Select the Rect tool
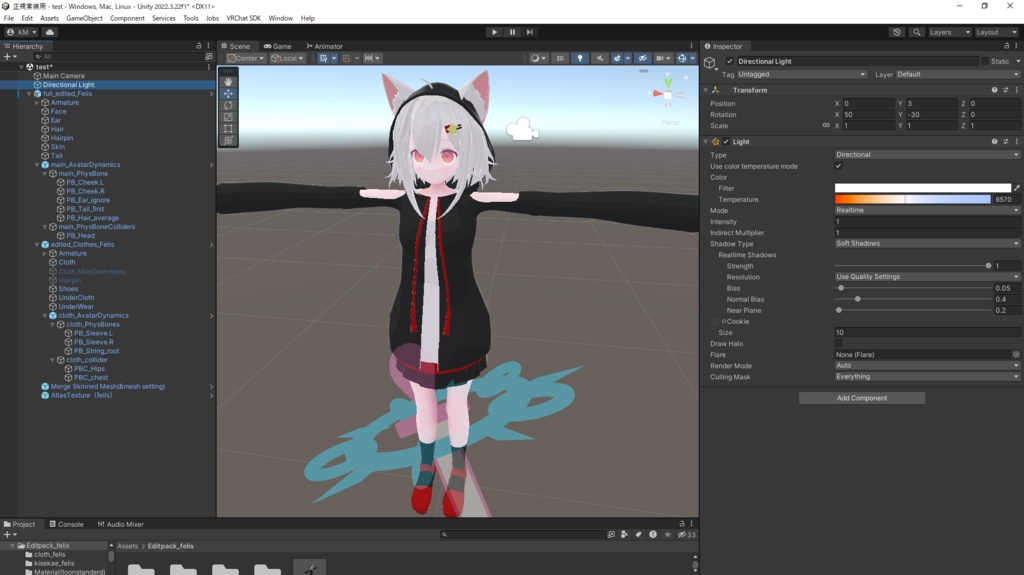This screenshot has width=1024, height=575. (228, 129)
